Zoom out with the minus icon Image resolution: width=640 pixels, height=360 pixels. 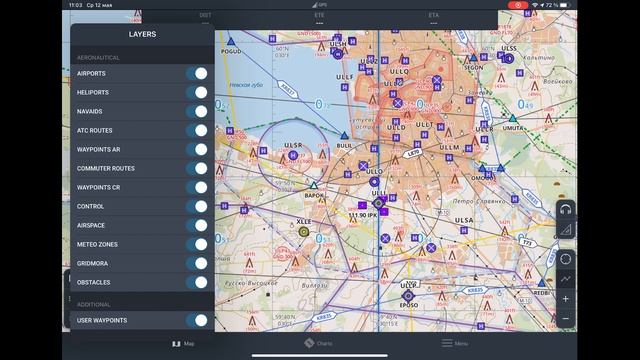point(565,318)
